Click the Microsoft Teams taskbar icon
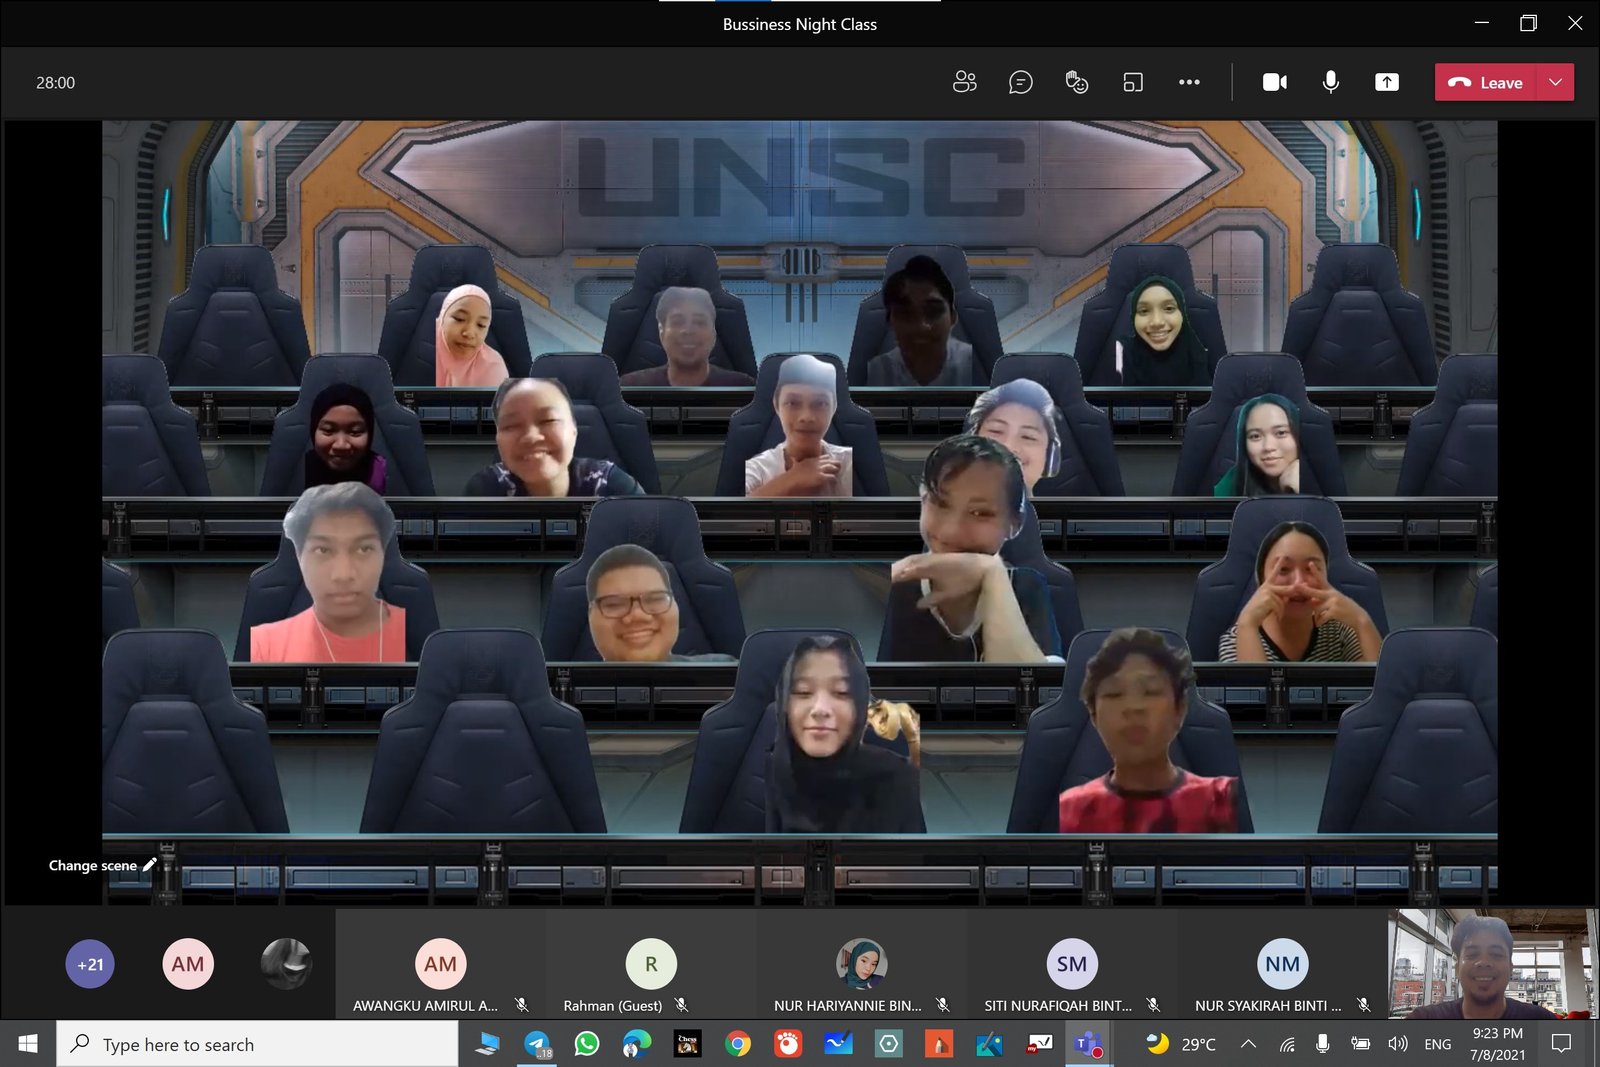Viewport: 1600px width, 1067px height. (1089, 1045)
